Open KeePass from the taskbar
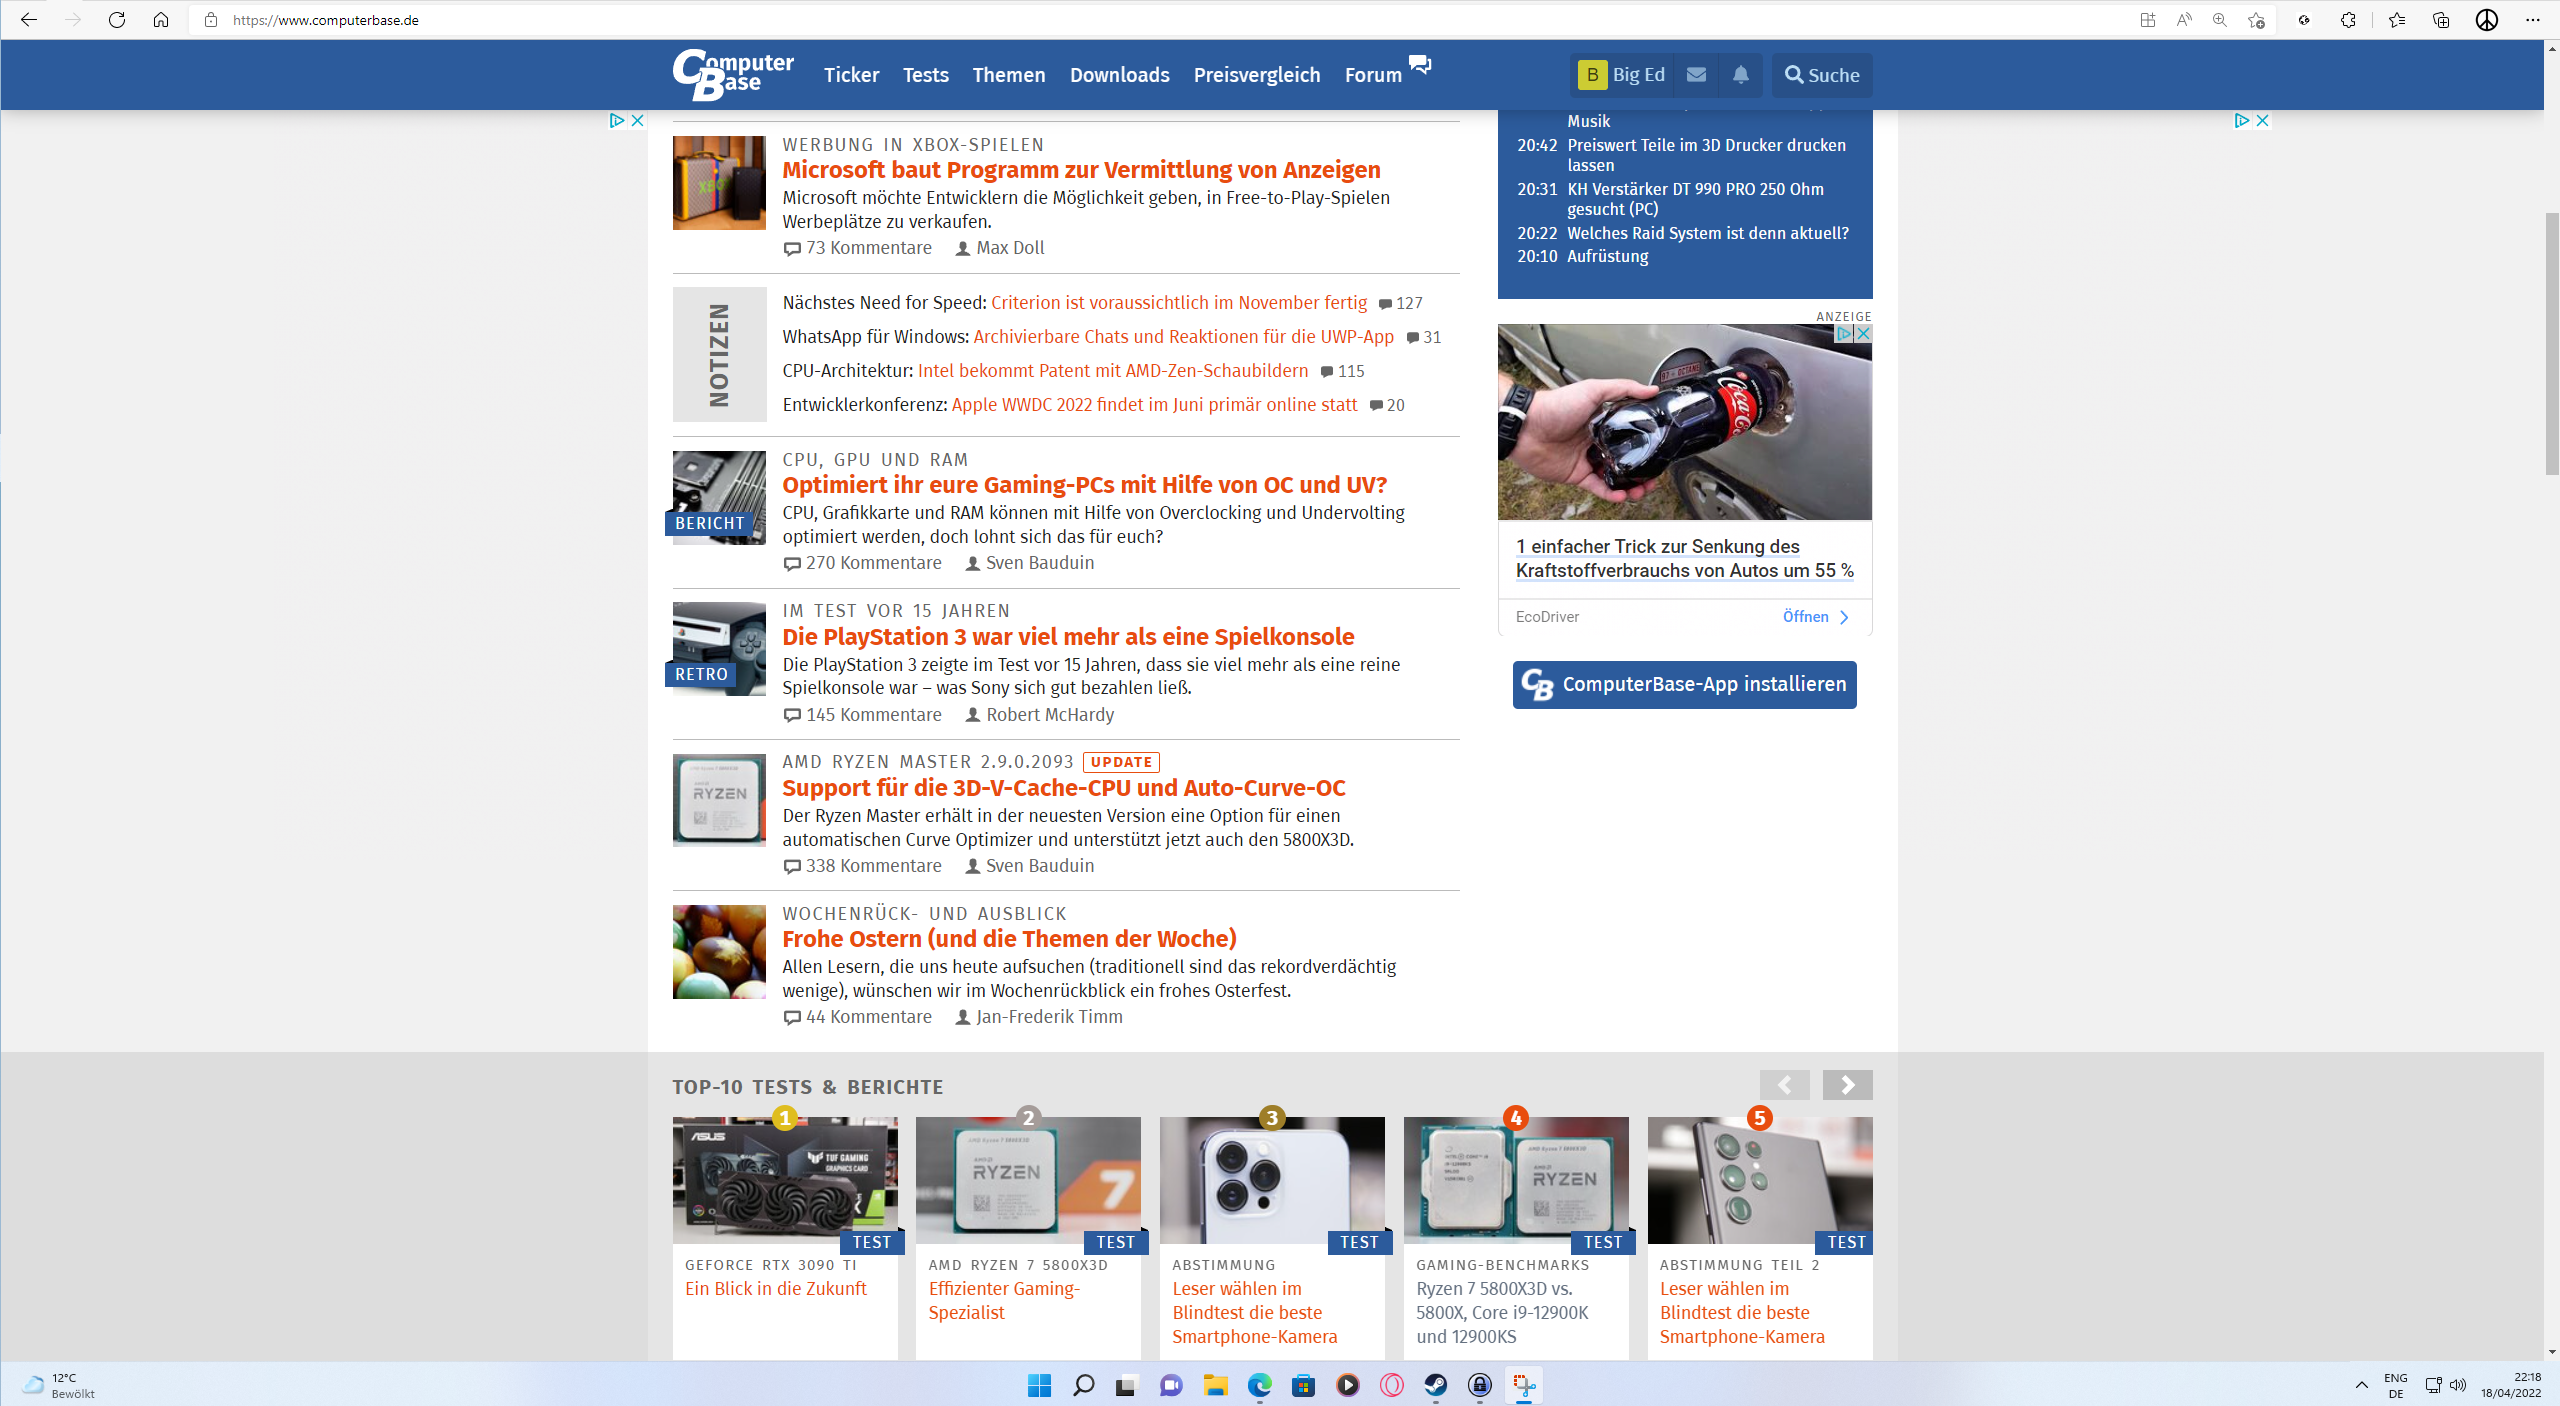The height and width of the screenshot is (1406, 2560). tap(1478, 1386)
